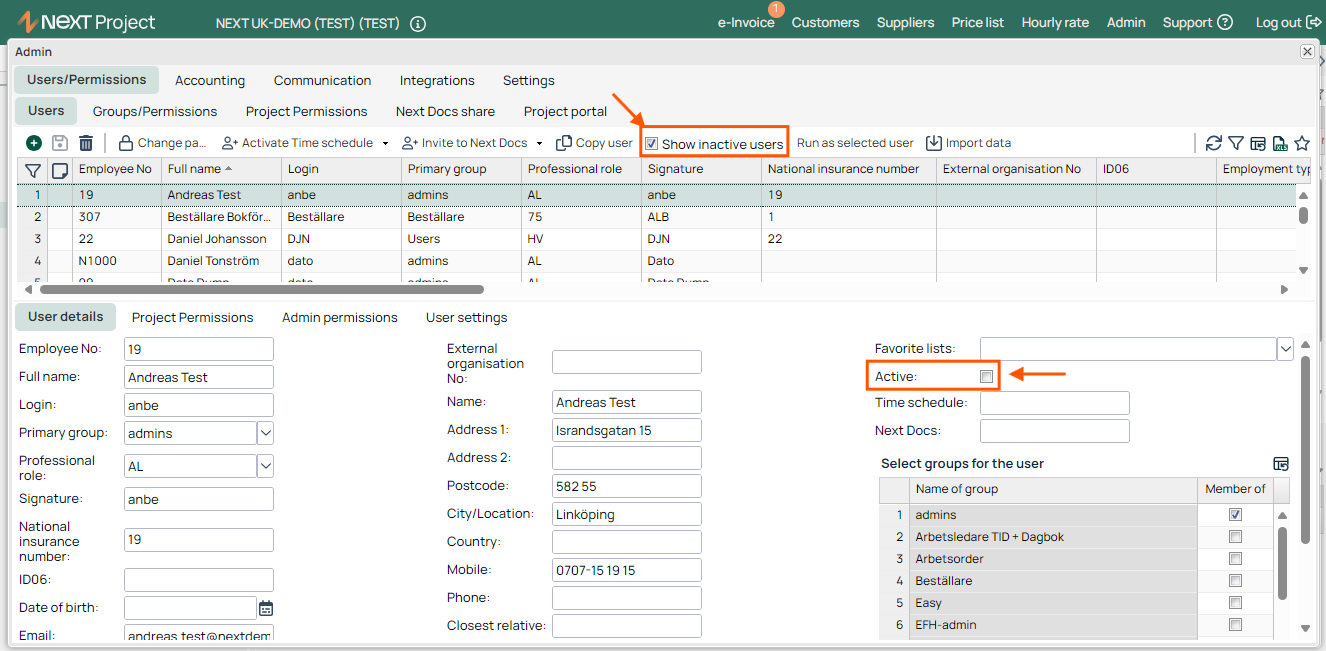The height and width of the screenshot is (651, 1326).
Task: Delete the selected user with the trash icon
Action: point(86,143)
